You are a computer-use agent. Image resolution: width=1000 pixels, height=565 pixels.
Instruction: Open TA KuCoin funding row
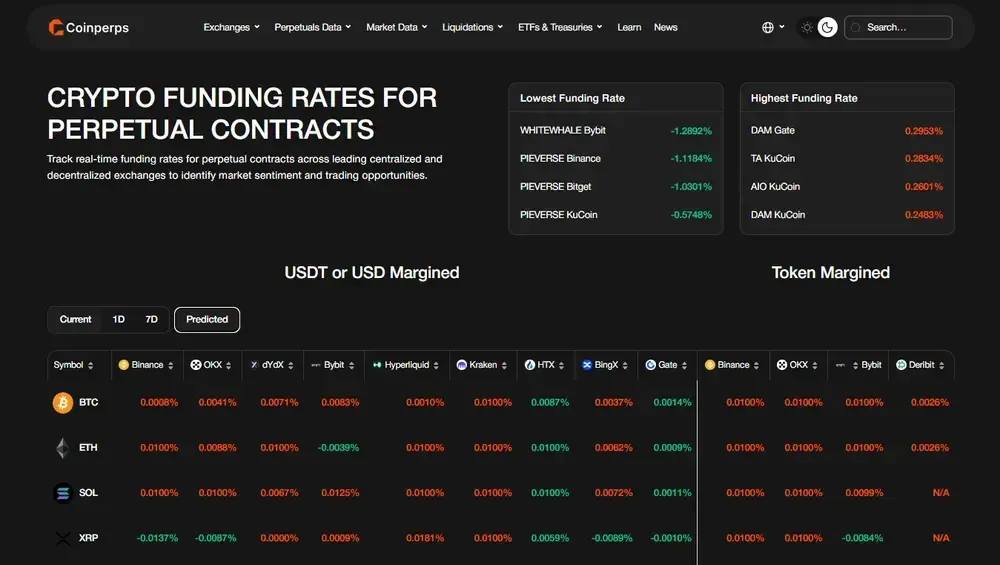click(846, 158)
